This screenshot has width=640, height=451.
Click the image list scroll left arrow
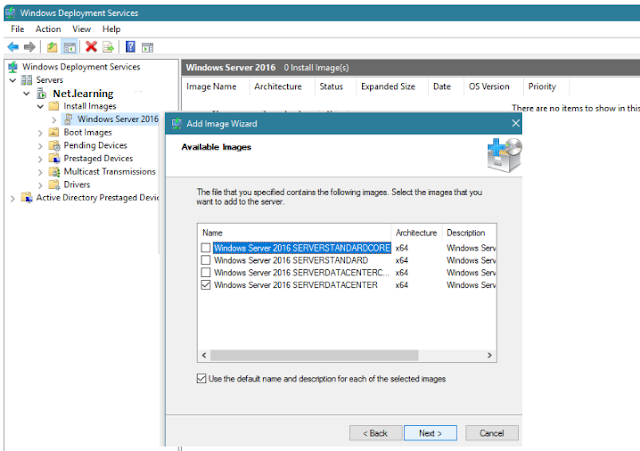pos(204,355)
